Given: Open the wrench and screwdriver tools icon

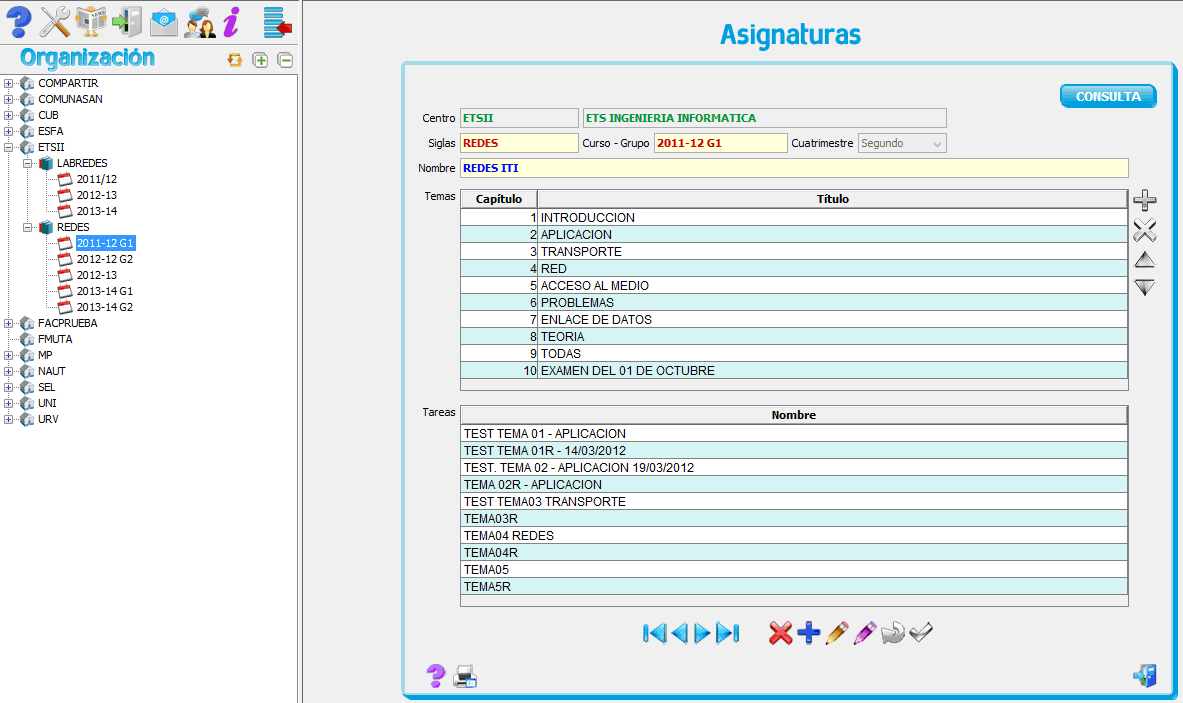Looking at the screenshot, I should (56, 20).
